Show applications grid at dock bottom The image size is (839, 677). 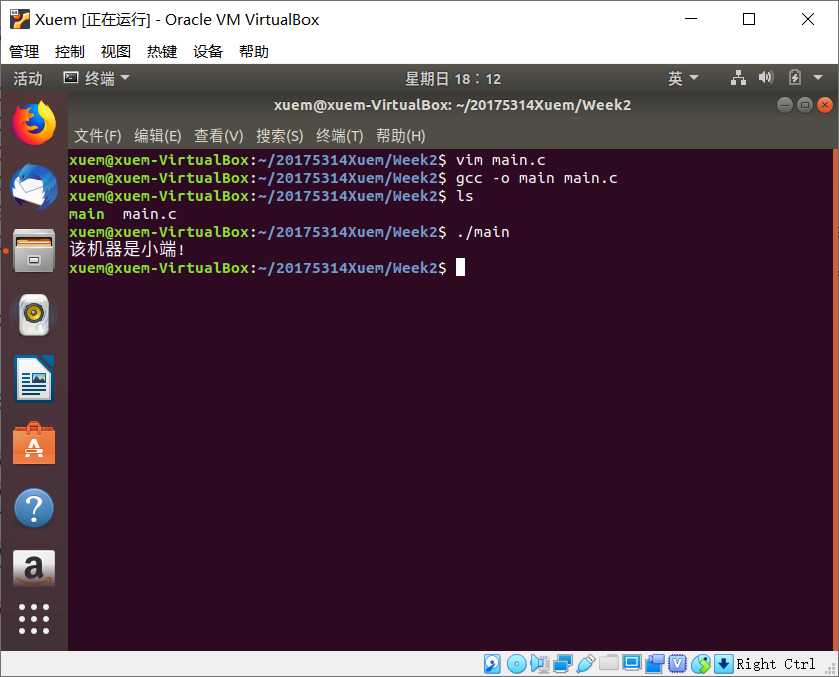pyautogui.click(x=34, y=619)
